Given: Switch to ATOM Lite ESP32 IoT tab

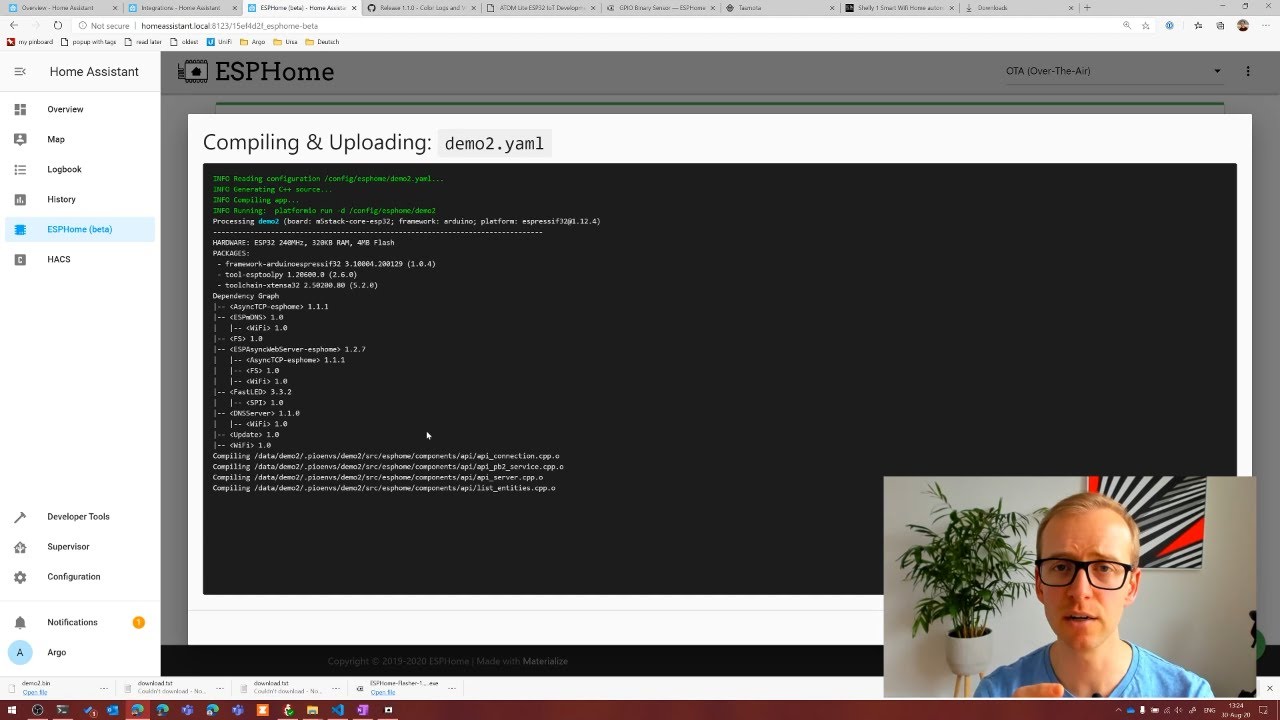Looking at the screenshot, I should [x=539, y=8].
